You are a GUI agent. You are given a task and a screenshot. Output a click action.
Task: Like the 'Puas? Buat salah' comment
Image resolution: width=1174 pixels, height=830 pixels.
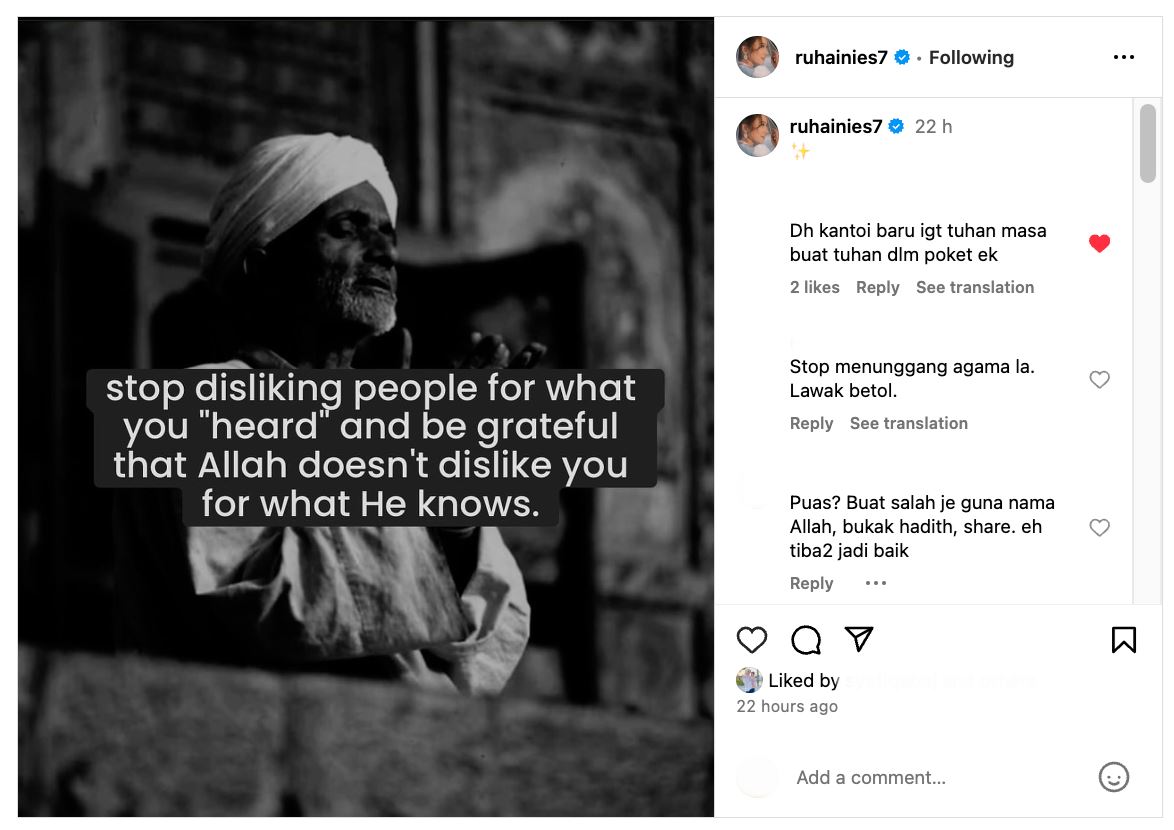click(x=1099, y=527)
